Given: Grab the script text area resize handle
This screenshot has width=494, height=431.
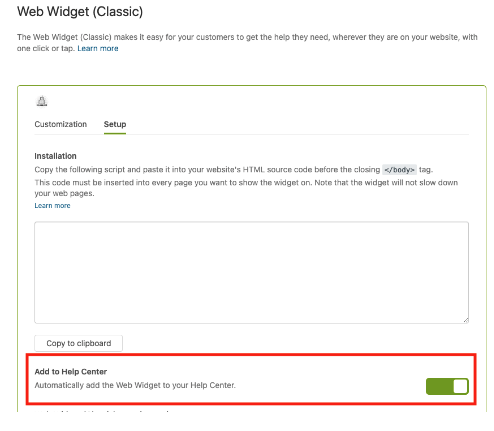Looking at the screenshot, I should (x=466, y=320).
